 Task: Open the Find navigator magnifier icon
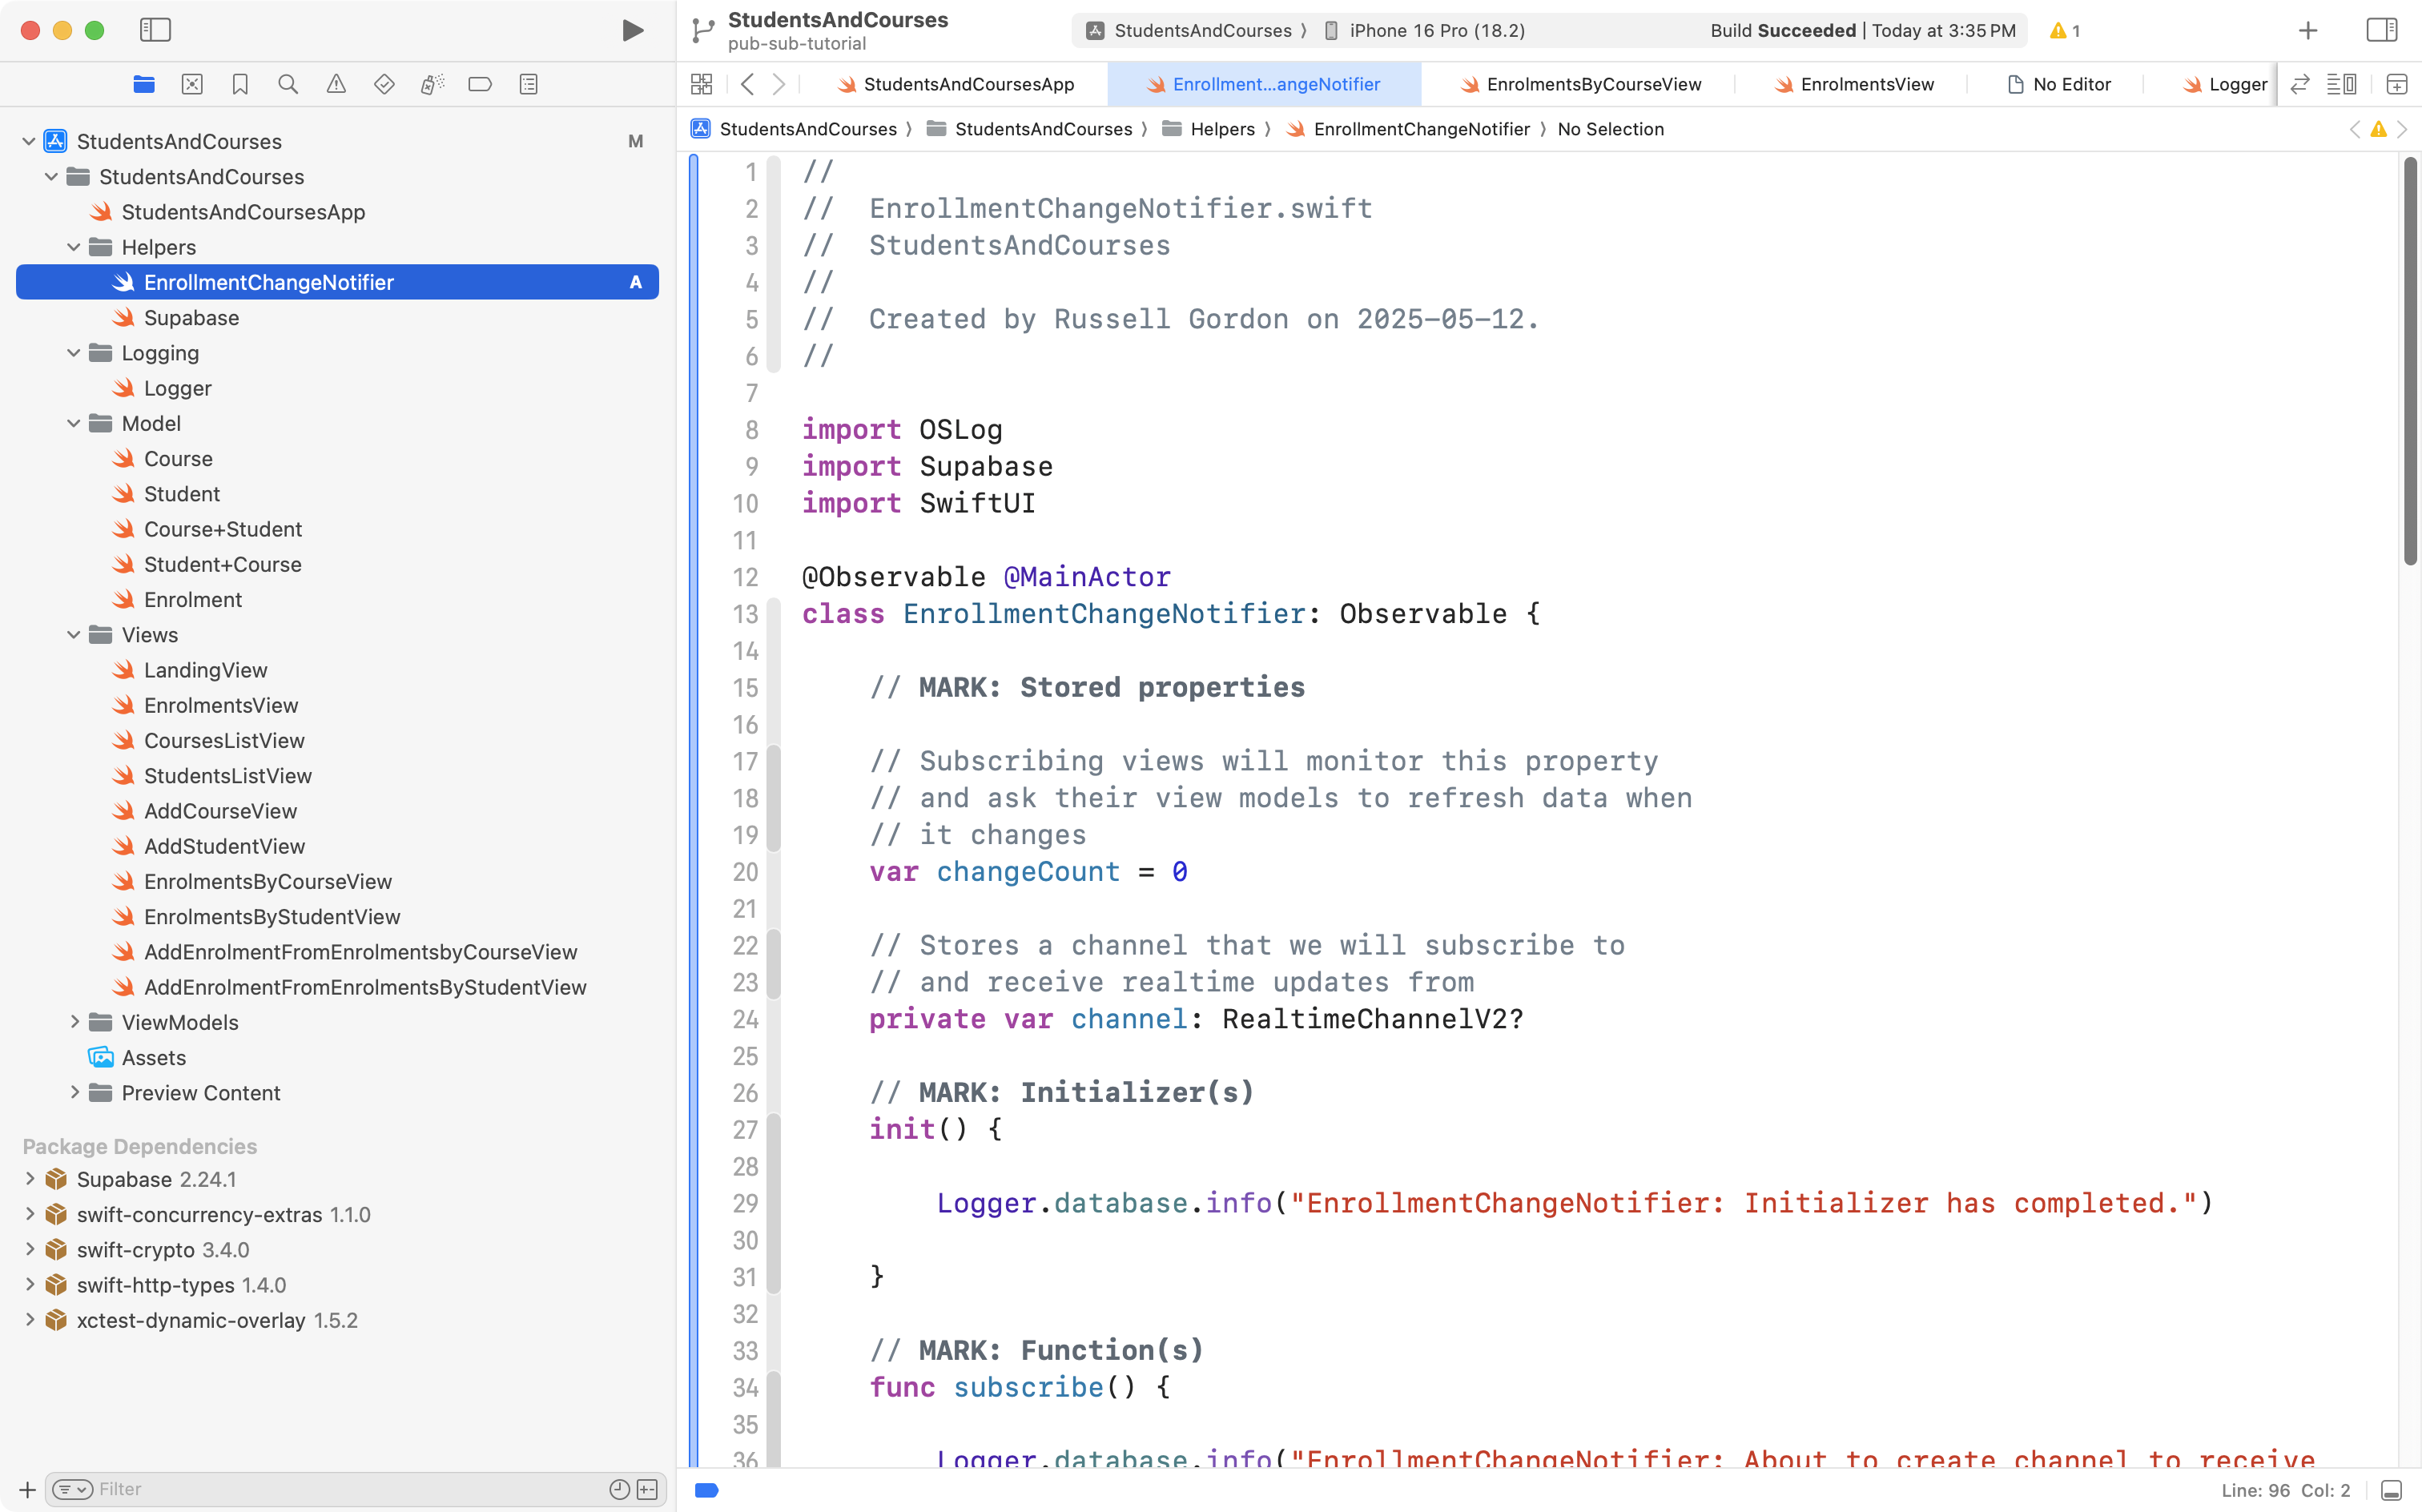click(288, 85)
